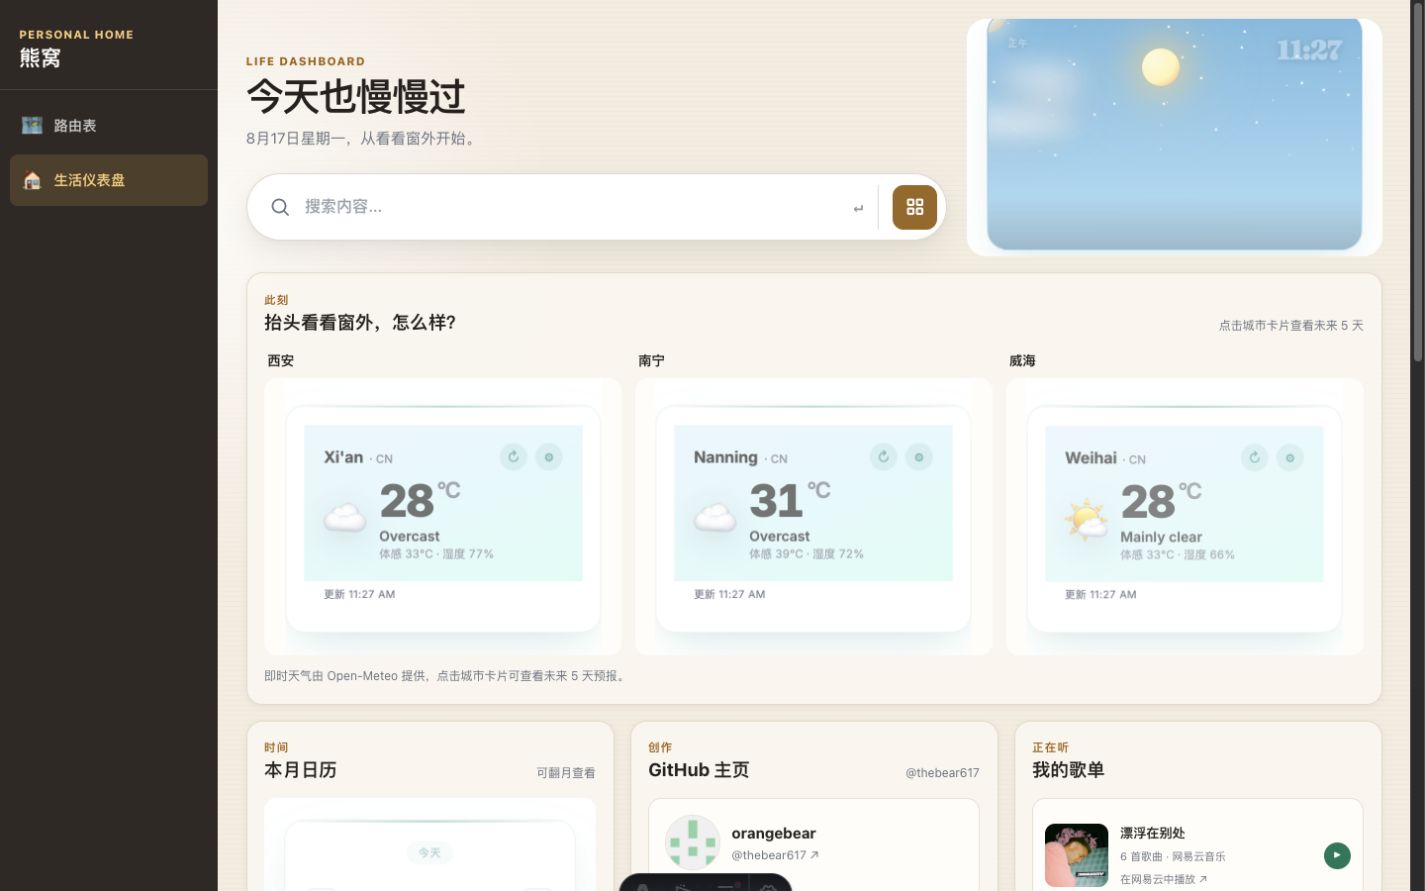1425x891 pixels.
Task: Click the sun in the sky widget
Action: [x=1161, y=67]
